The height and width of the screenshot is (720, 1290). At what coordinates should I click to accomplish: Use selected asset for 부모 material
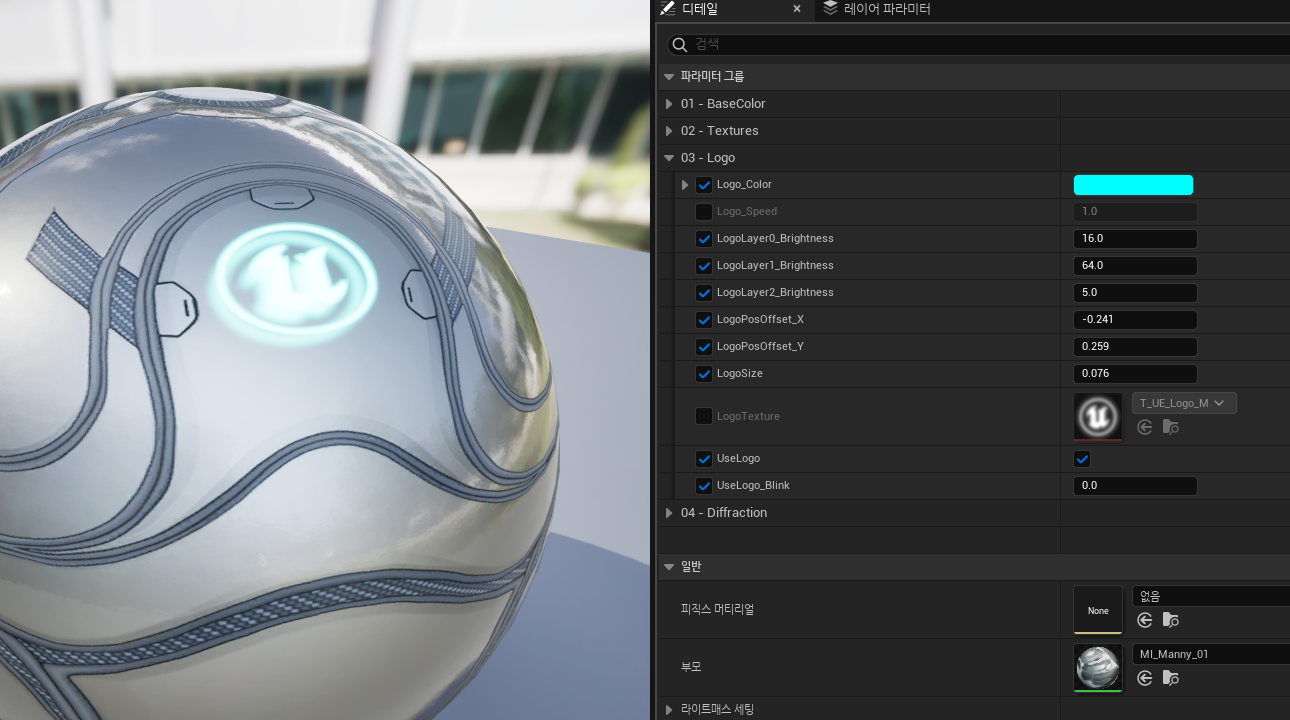point(1145,678)
